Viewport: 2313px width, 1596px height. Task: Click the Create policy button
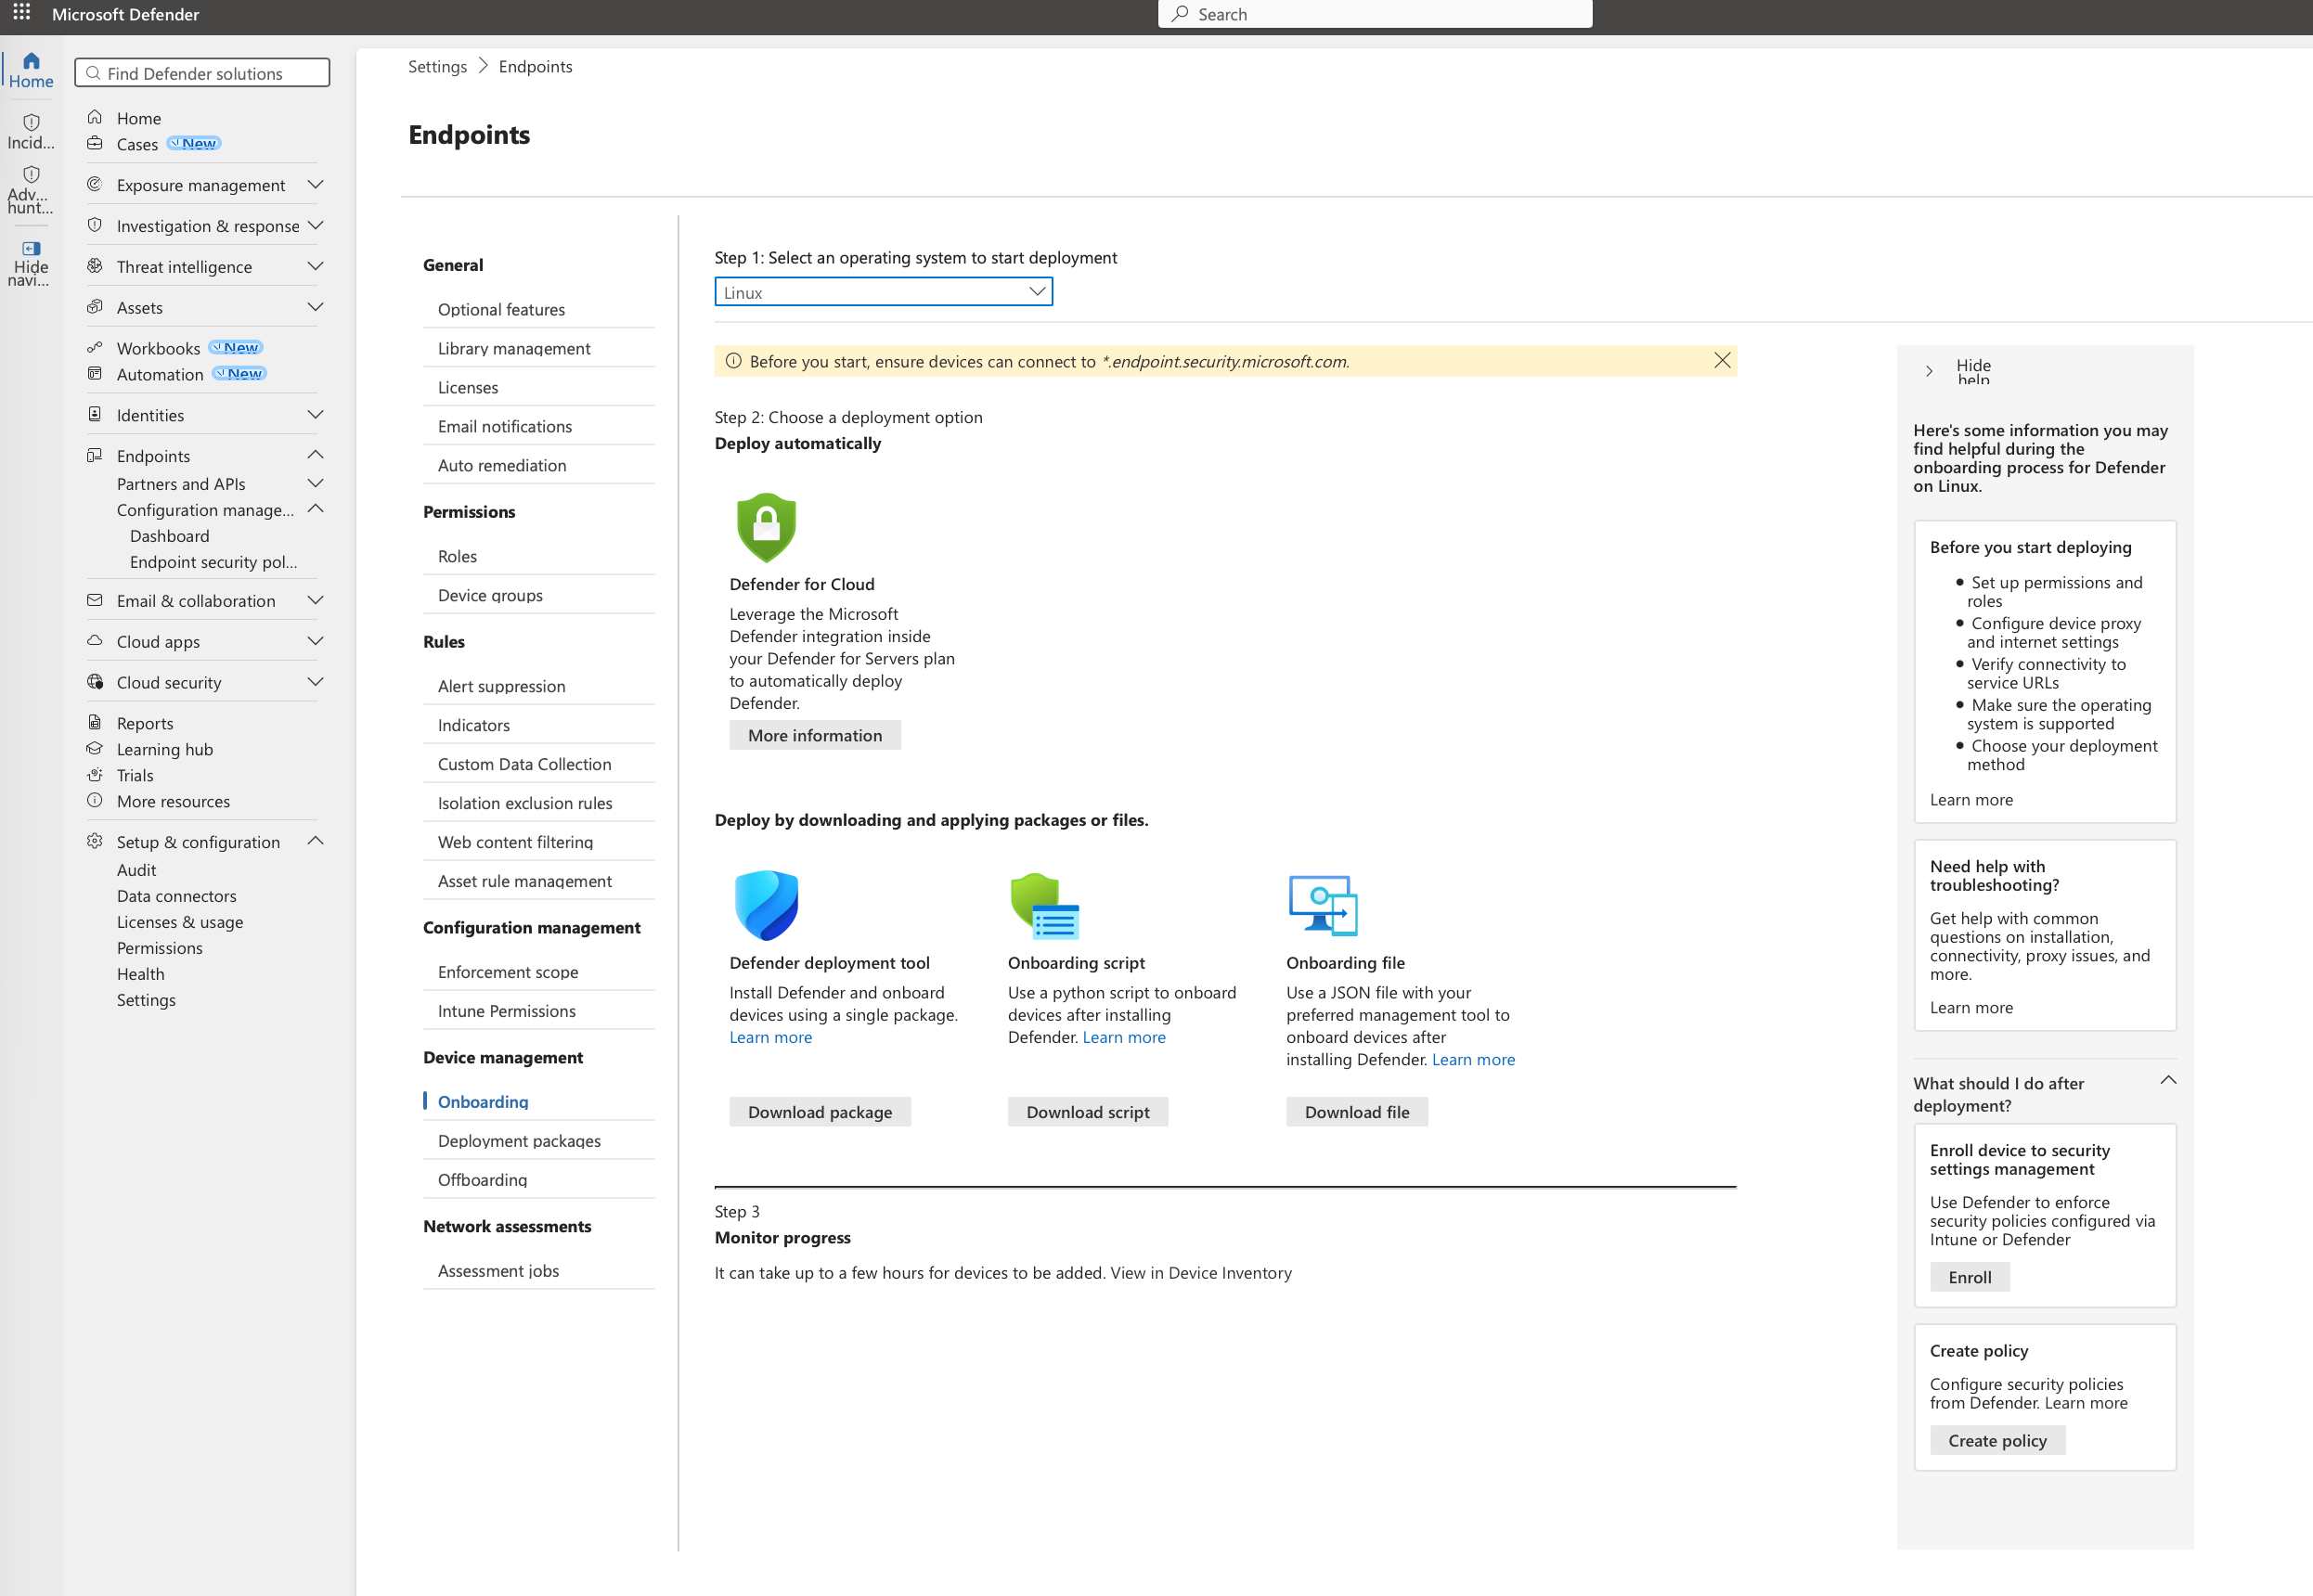[1997, 1440]
